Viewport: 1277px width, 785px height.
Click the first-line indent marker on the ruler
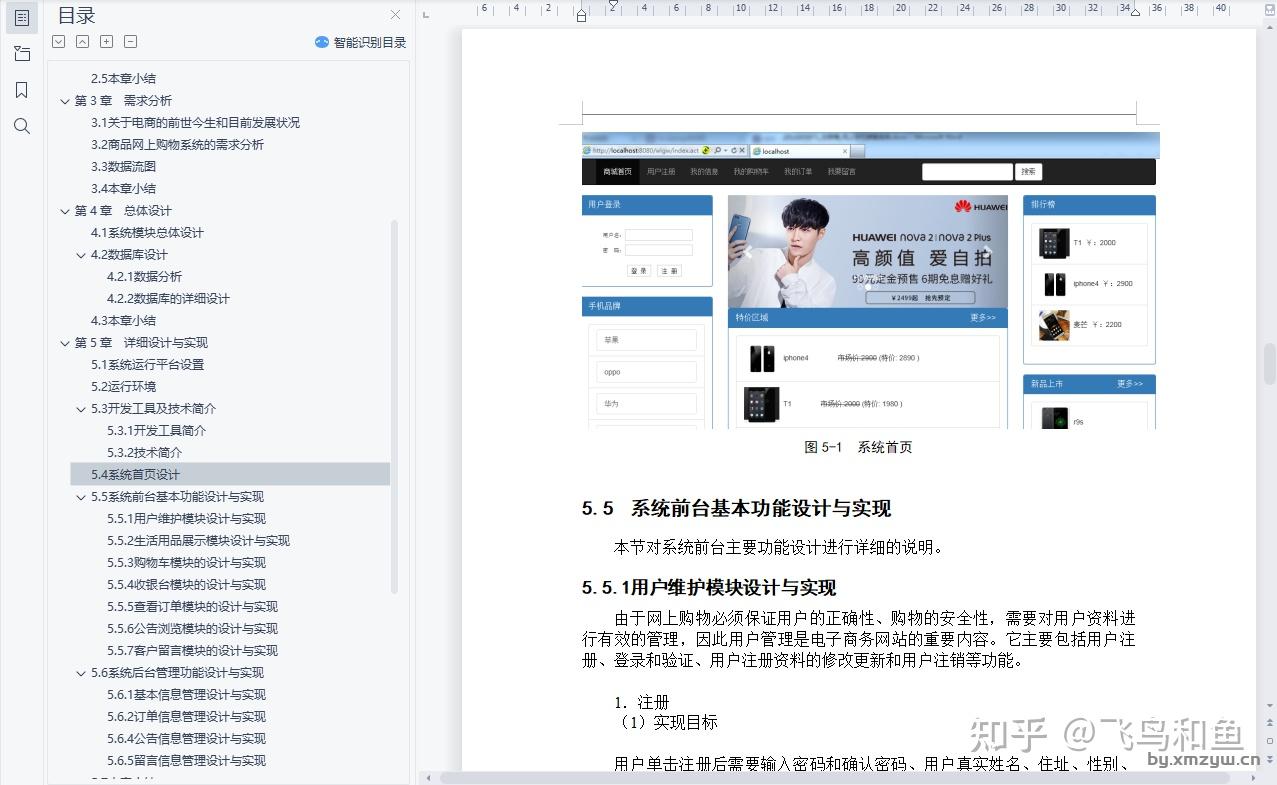613,5
